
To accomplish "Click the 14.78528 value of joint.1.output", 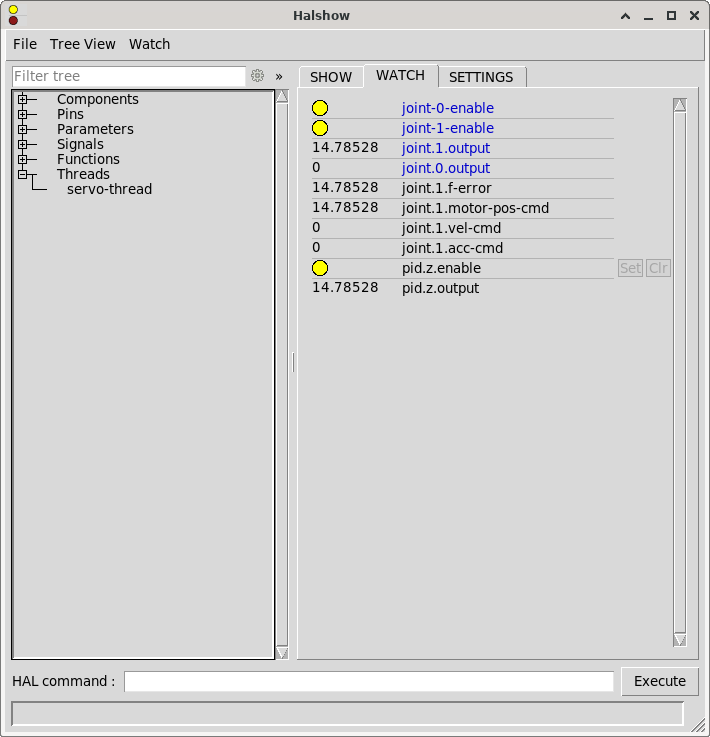I will pos(345,148).
